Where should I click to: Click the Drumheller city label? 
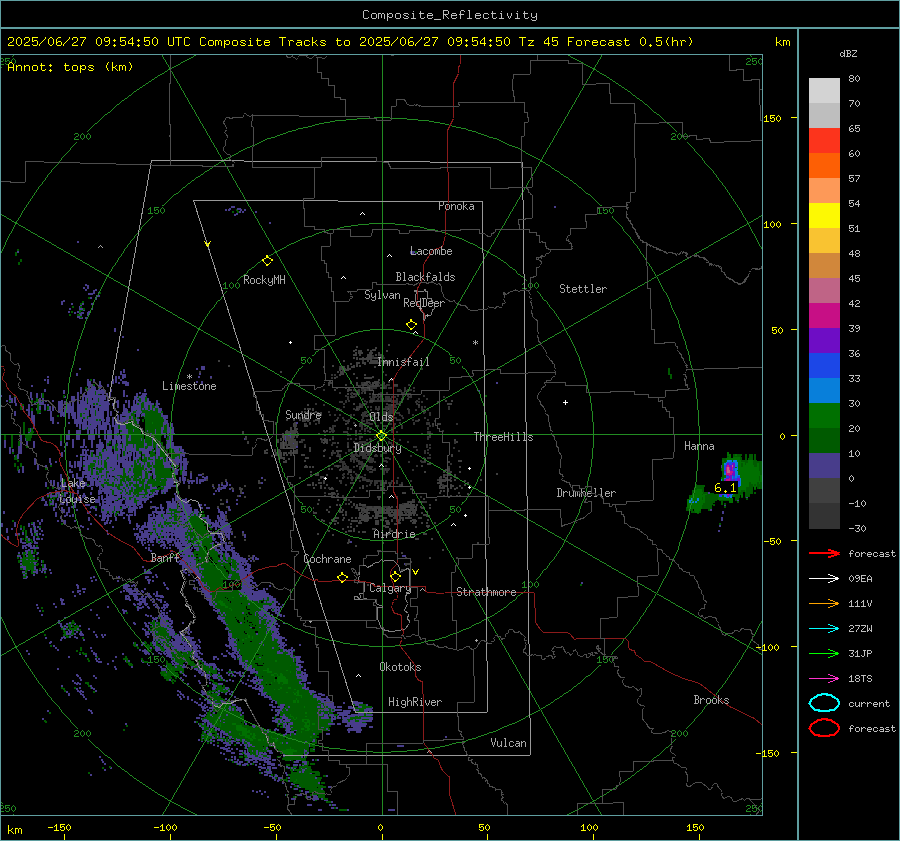(x=586, y=493)
